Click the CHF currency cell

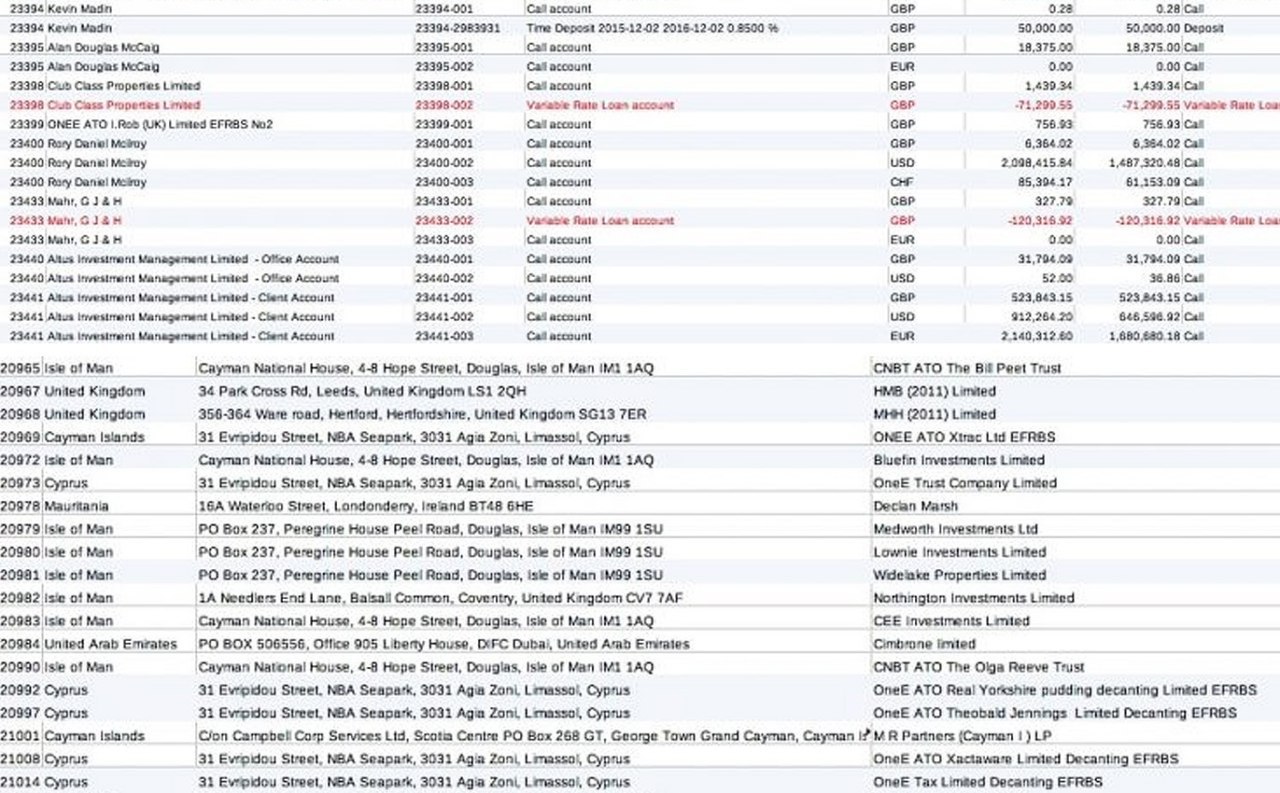902,182
